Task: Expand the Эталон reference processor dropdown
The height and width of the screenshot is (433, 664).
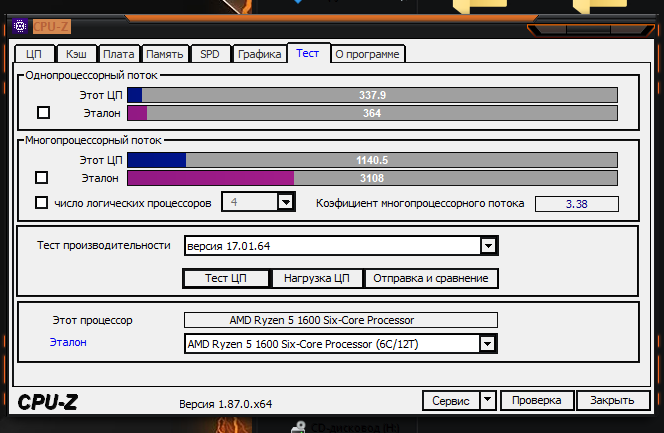Action: coord(487,344)
